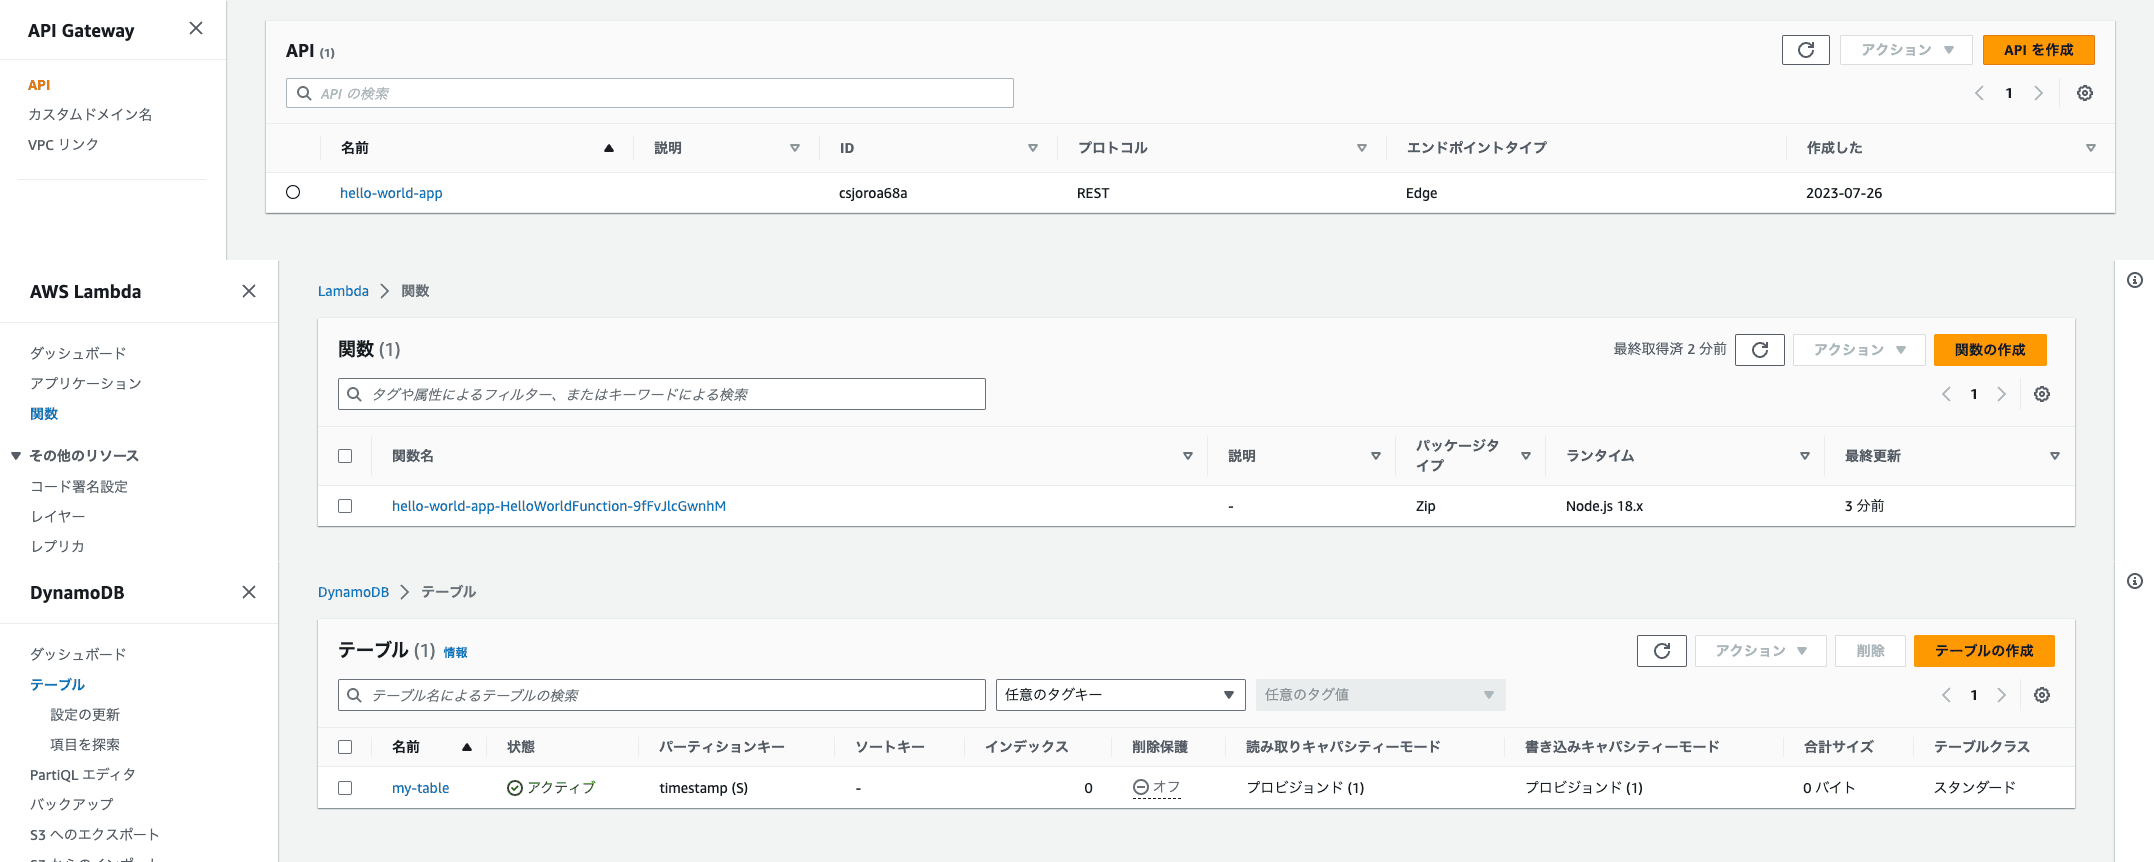Toggle select-all checkbox in DynamoDB tables

click(x=345, y=747)
